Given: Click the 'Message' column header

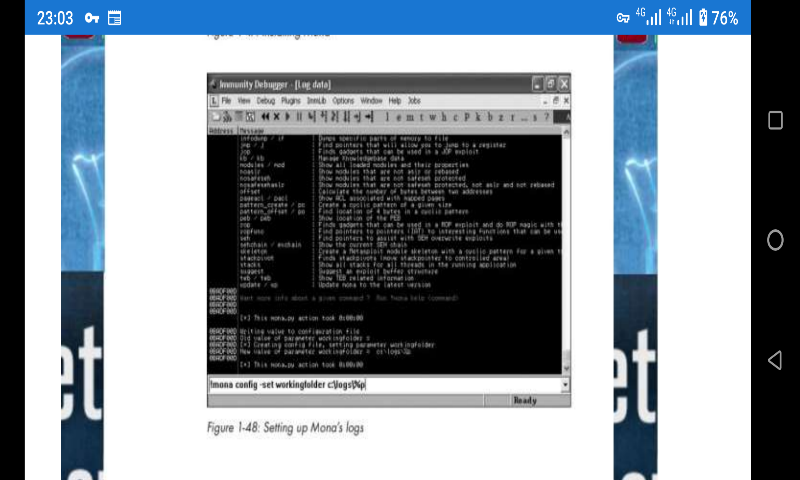Looking at the screenshot, I should click(252, 131).
